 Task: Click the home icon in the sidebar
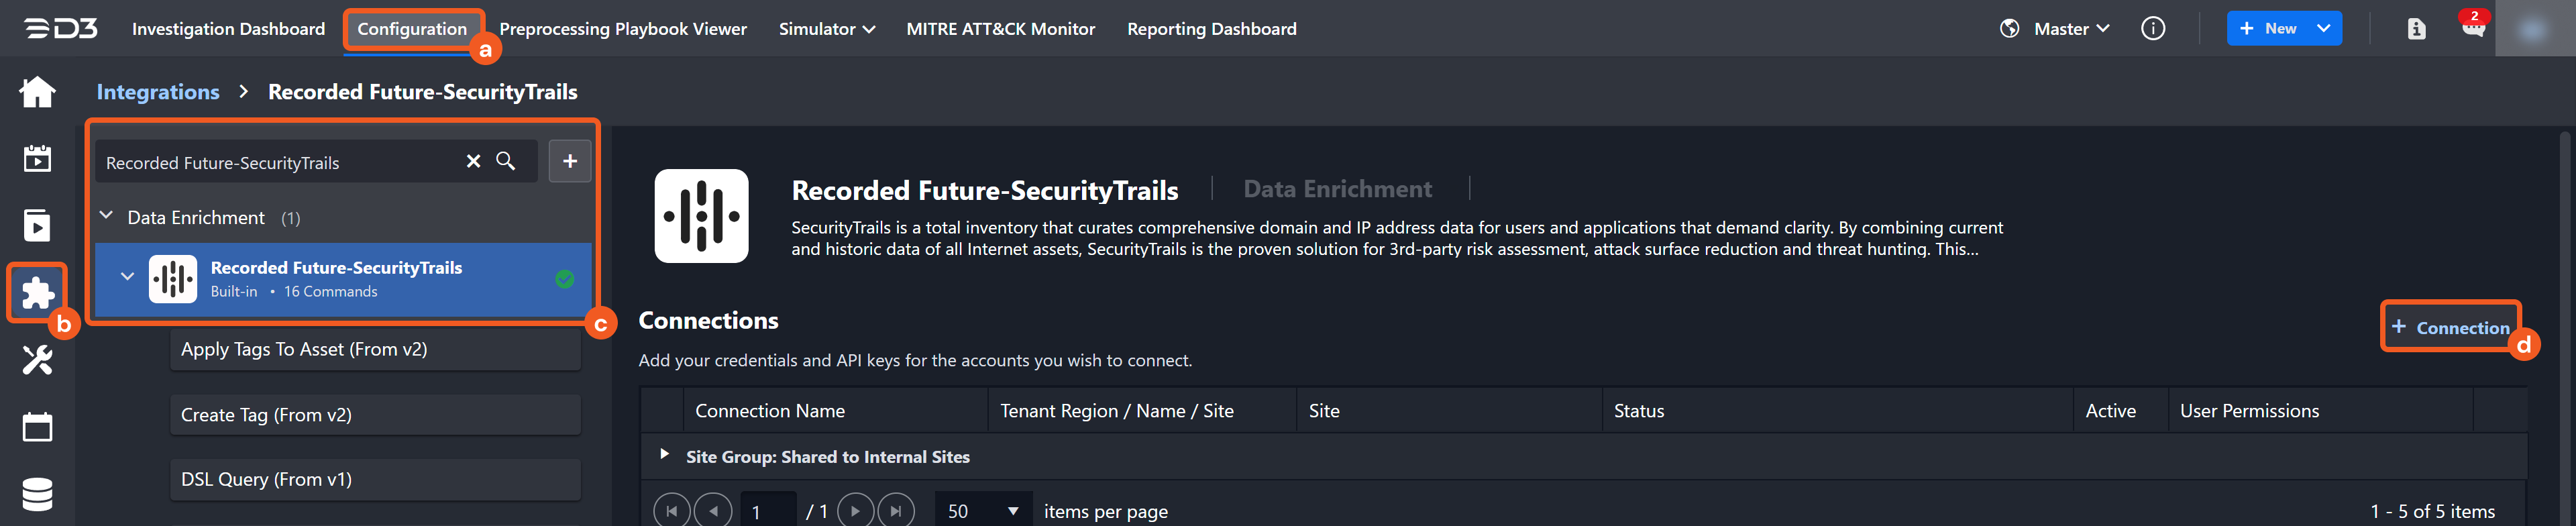point(37,92)
